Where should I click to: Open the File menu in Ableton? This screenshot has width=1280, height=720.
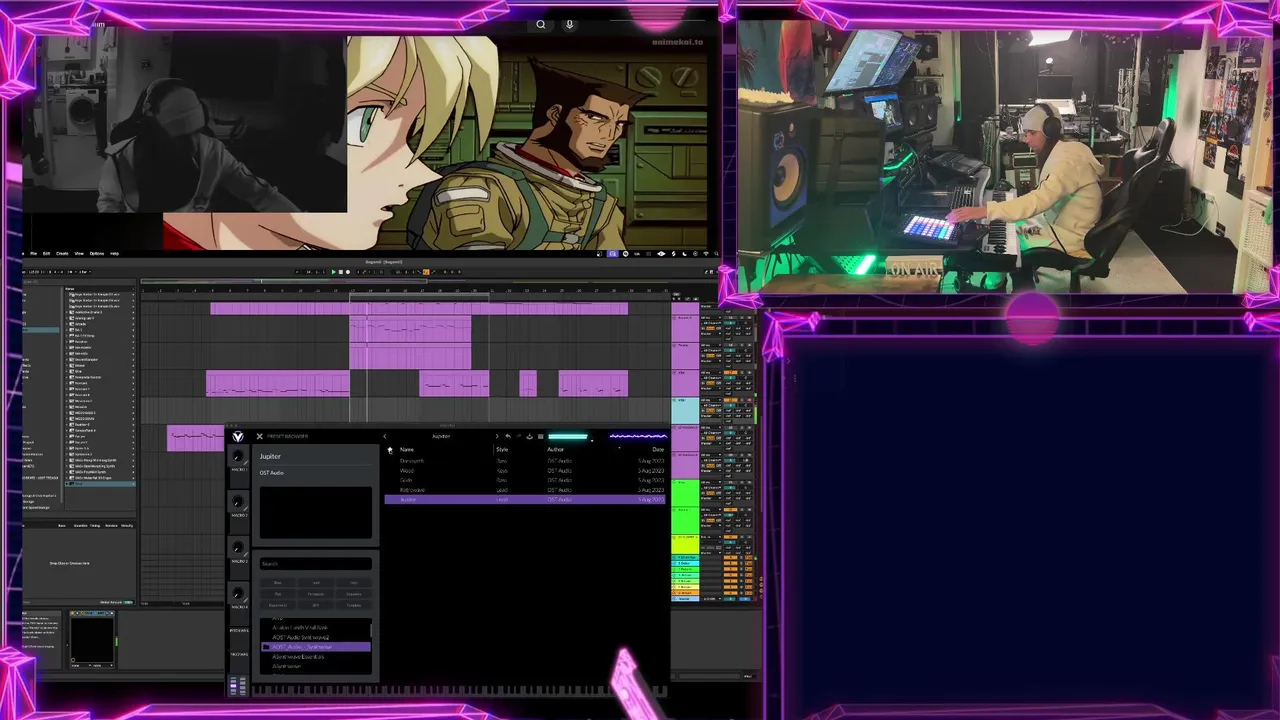coord(34,254)
